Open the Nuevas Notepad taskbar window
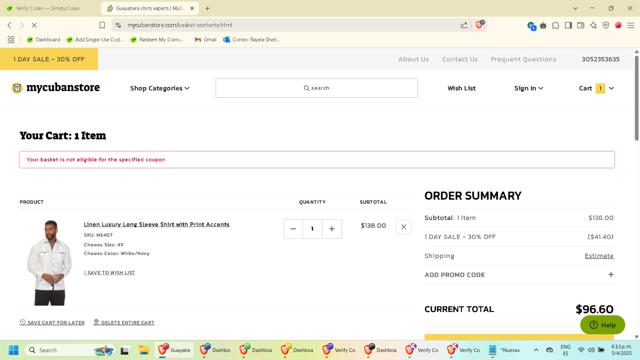 pyautogui.click(x=505, y=350)
